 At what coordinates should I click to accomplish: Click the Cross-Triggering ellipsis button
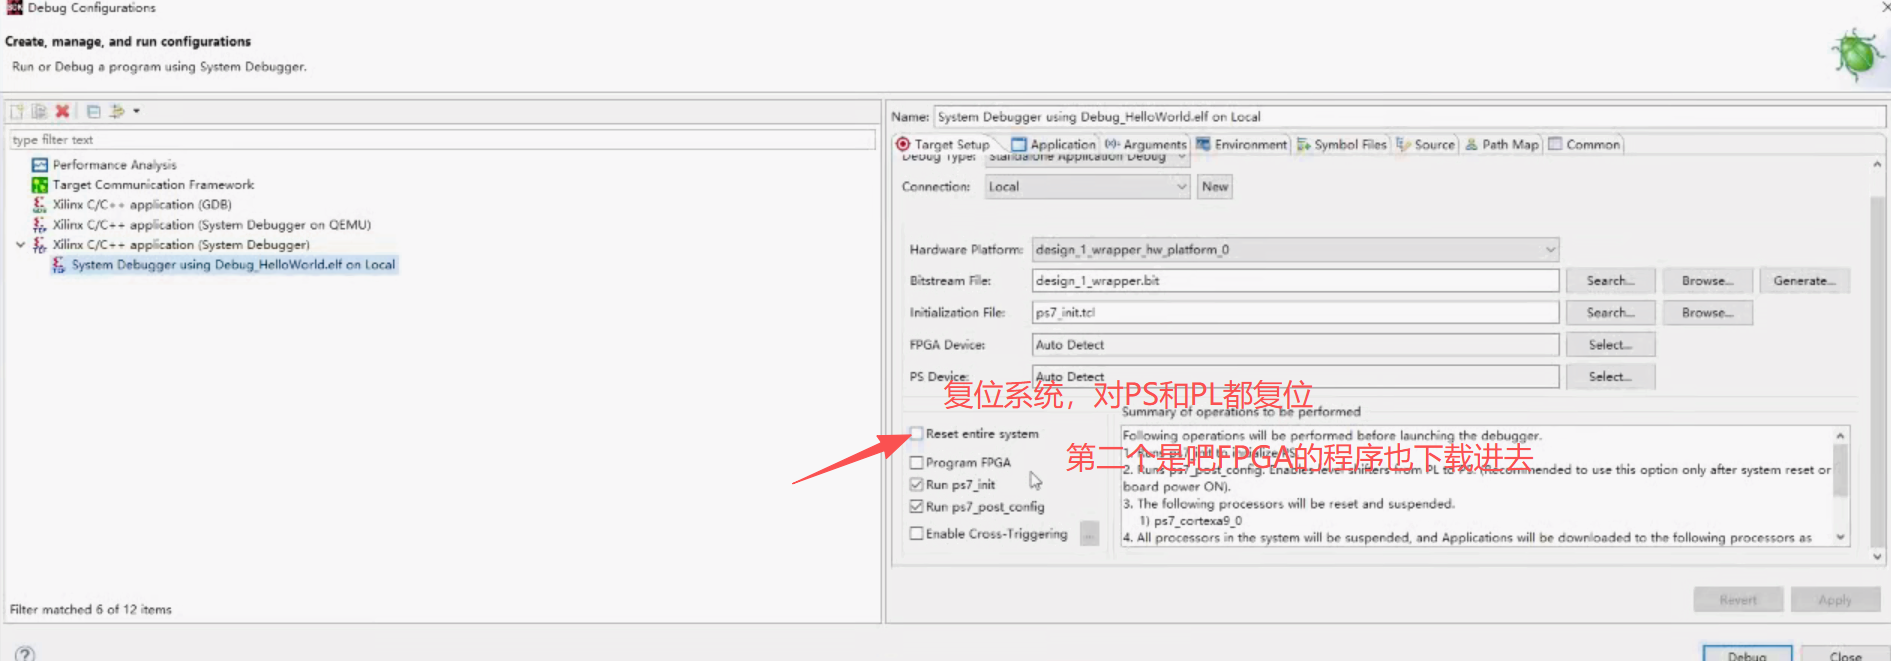click(x=1090, y=534)
